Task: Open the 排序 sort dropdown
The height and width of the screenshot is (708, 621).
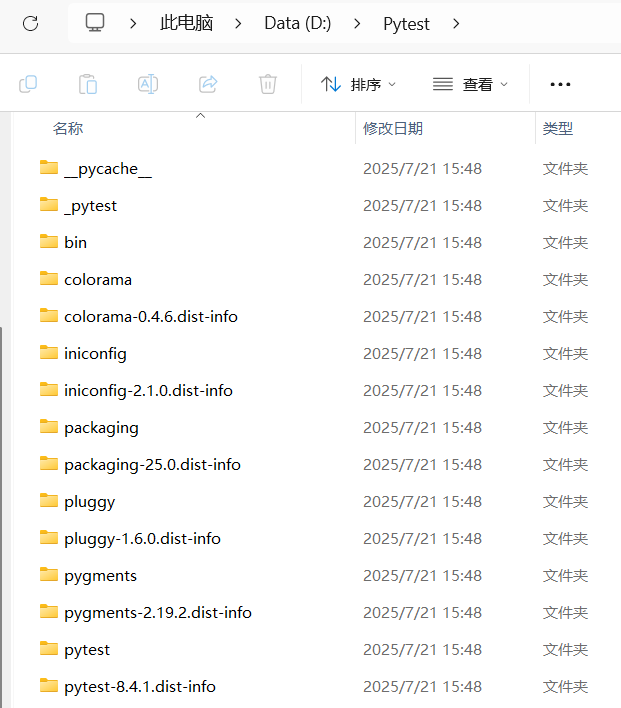Action: (358, 84)
